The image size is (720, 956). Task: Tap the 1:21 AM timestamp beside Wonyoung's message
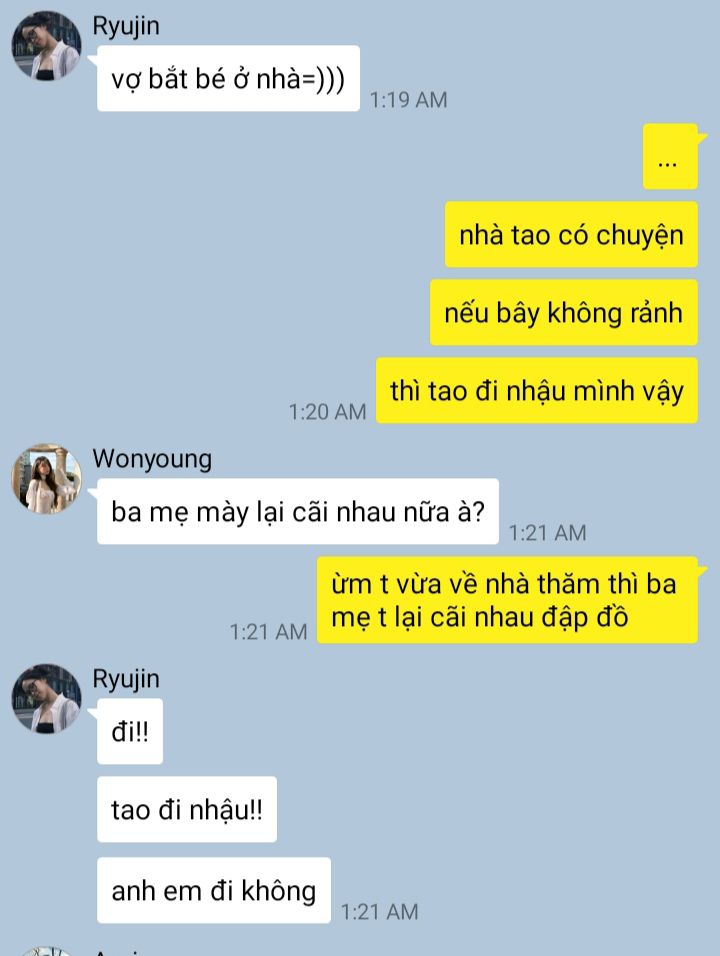[x=547, y=533]
